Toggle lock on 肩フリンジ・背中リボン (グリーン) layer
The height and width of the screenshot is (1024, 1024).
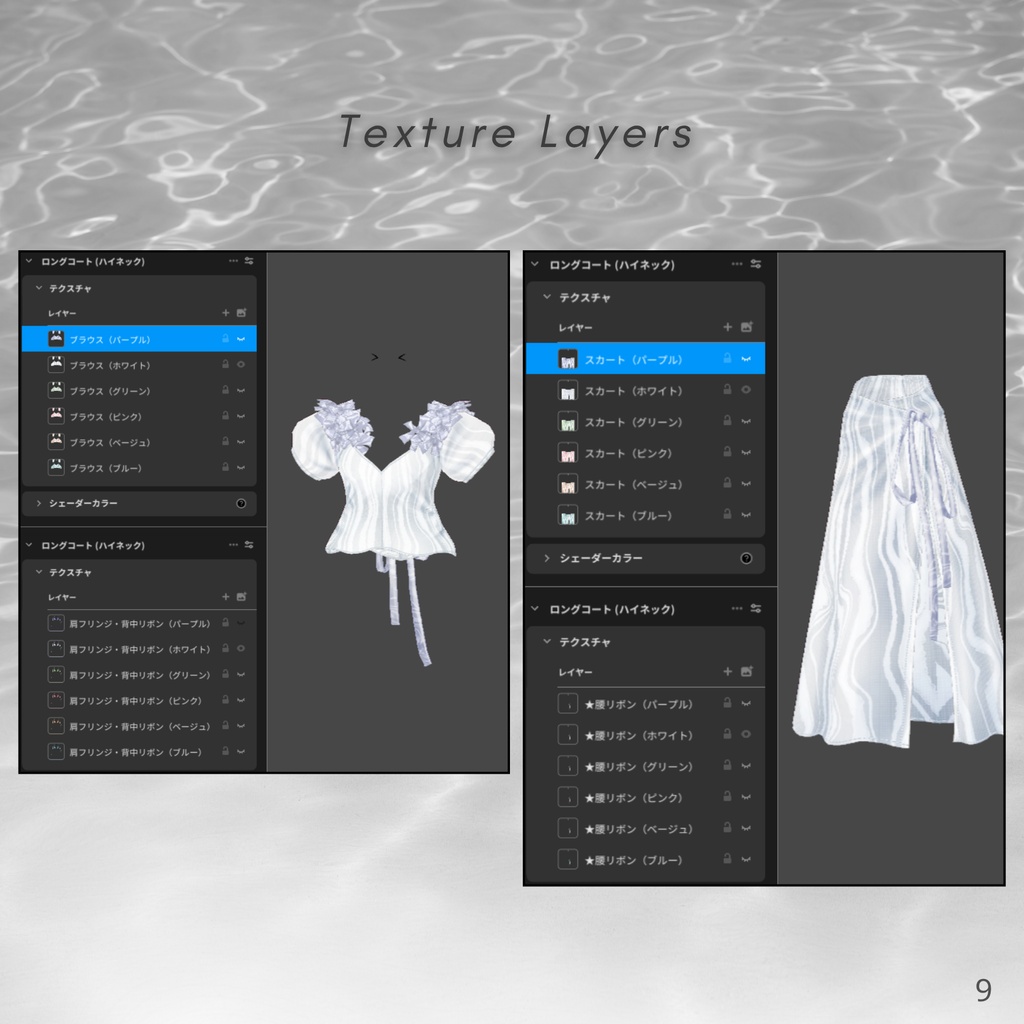pos(225,674)
